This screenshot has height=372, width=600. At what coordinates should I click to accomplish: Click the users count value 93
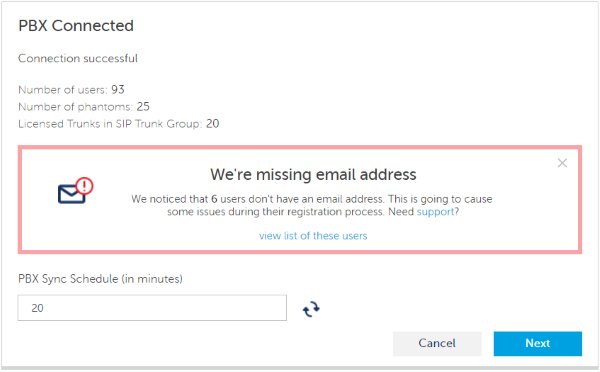(118, 90)
